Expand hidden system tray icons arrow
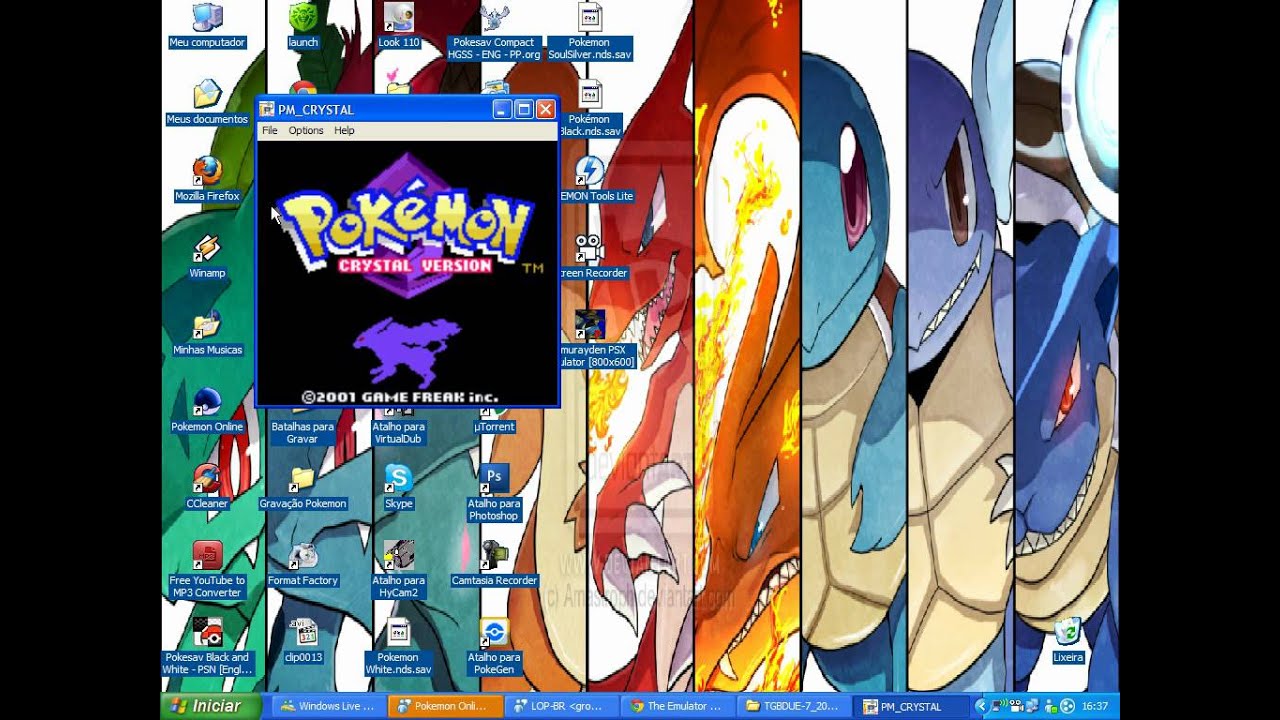Screen dimensions: 1280x720 click(981, 706)
